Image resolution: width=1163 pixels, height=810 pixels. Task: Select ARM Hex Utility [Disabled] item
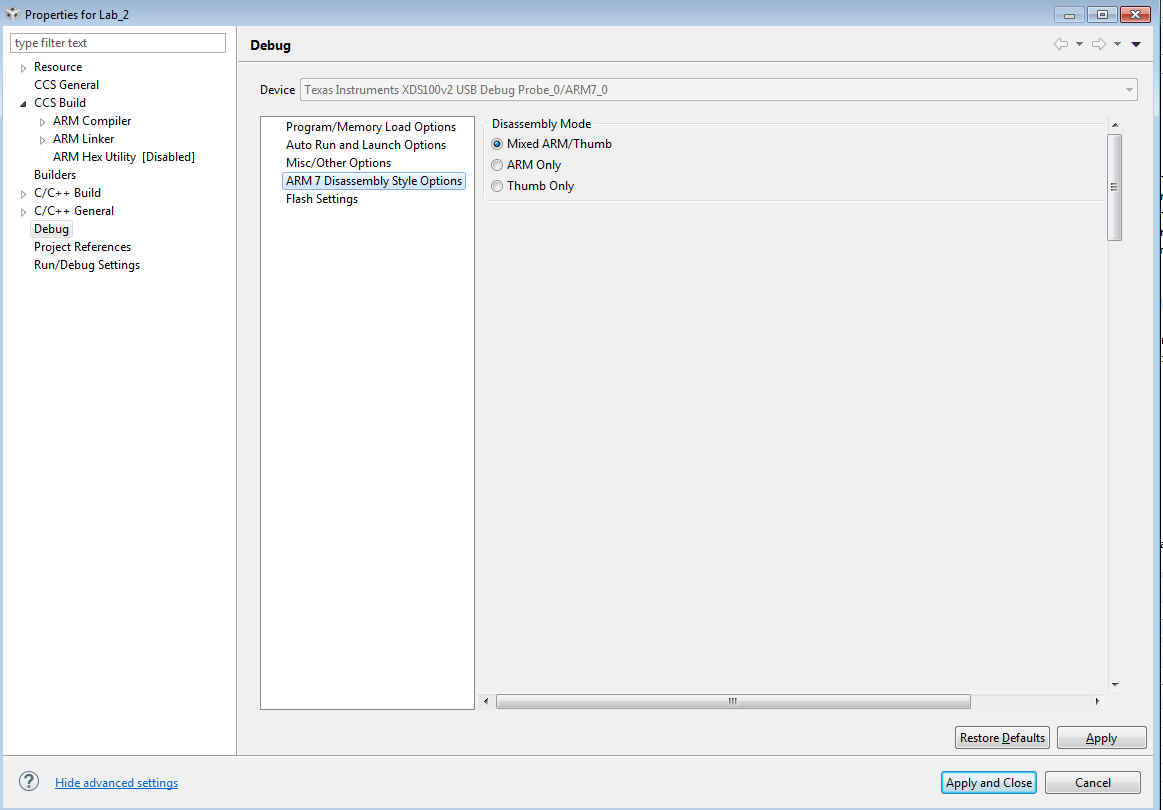pos(124,157)
